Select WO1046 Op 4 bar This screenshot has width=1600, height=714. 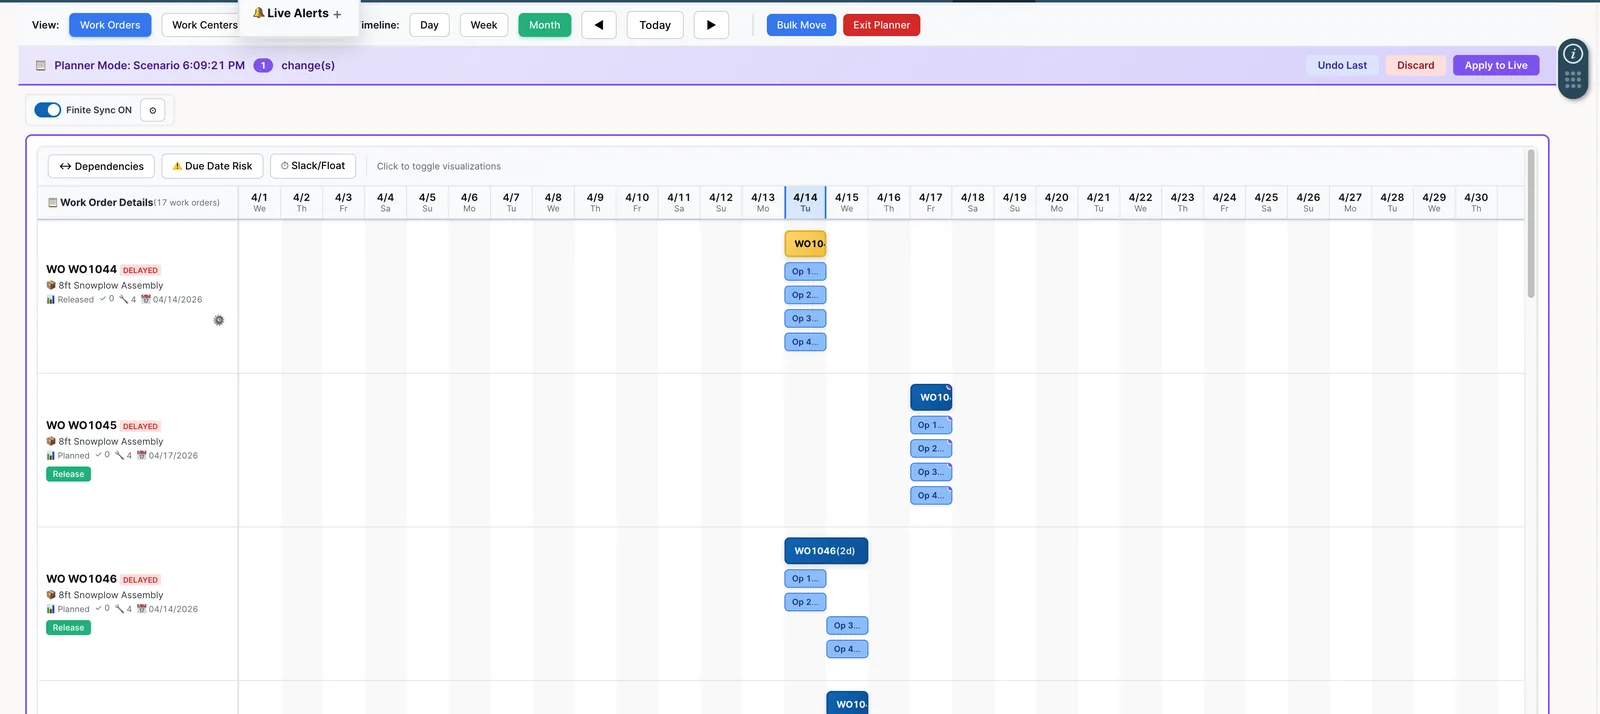pyautogui.click(x=848, y=649)
